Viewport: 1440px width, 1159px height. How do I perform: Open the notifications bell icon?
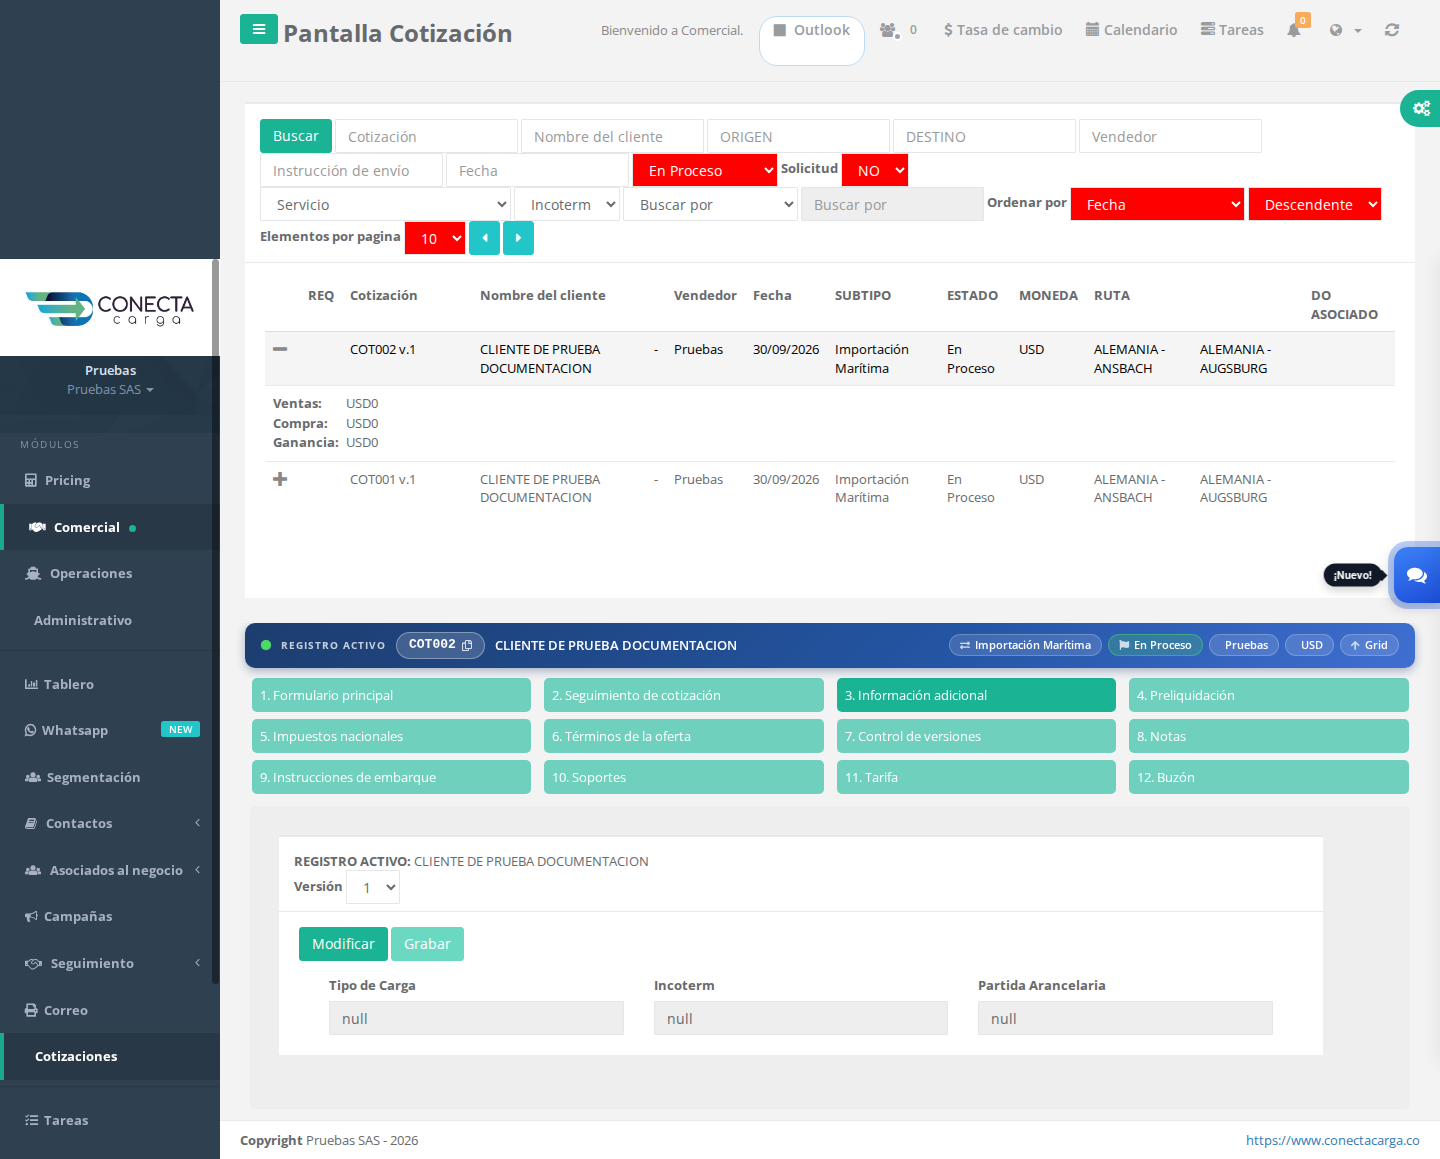(1294, 30)
